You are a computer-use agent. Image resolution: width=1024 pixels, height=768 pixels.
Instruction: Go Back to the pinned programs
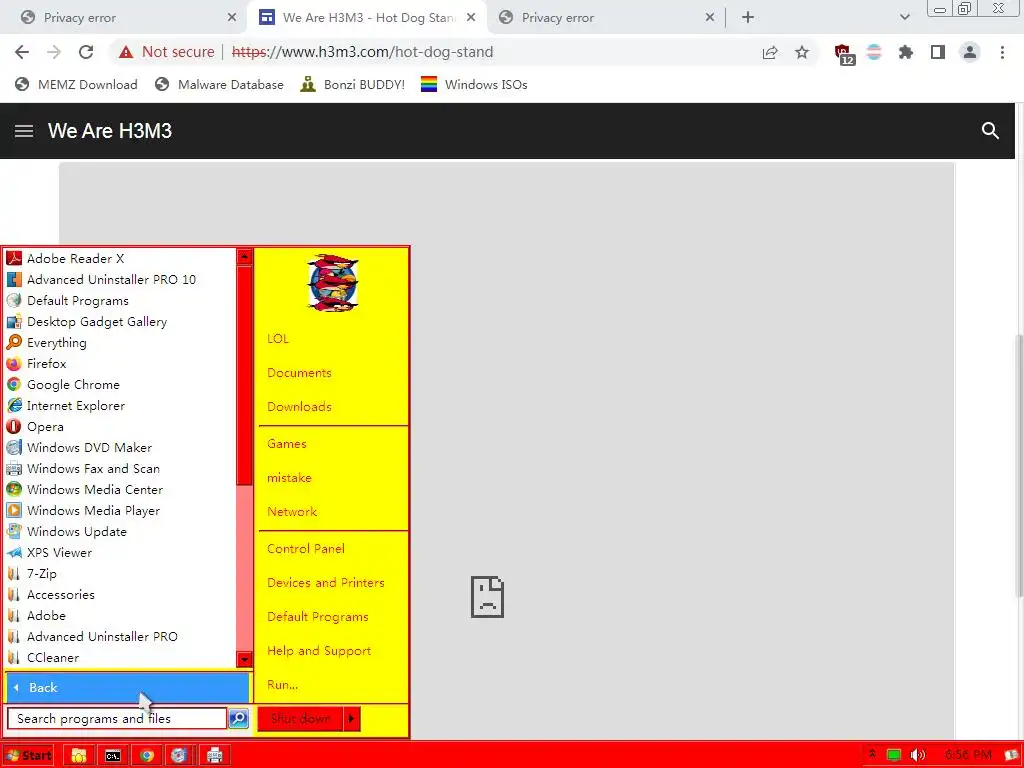[127, 688]
